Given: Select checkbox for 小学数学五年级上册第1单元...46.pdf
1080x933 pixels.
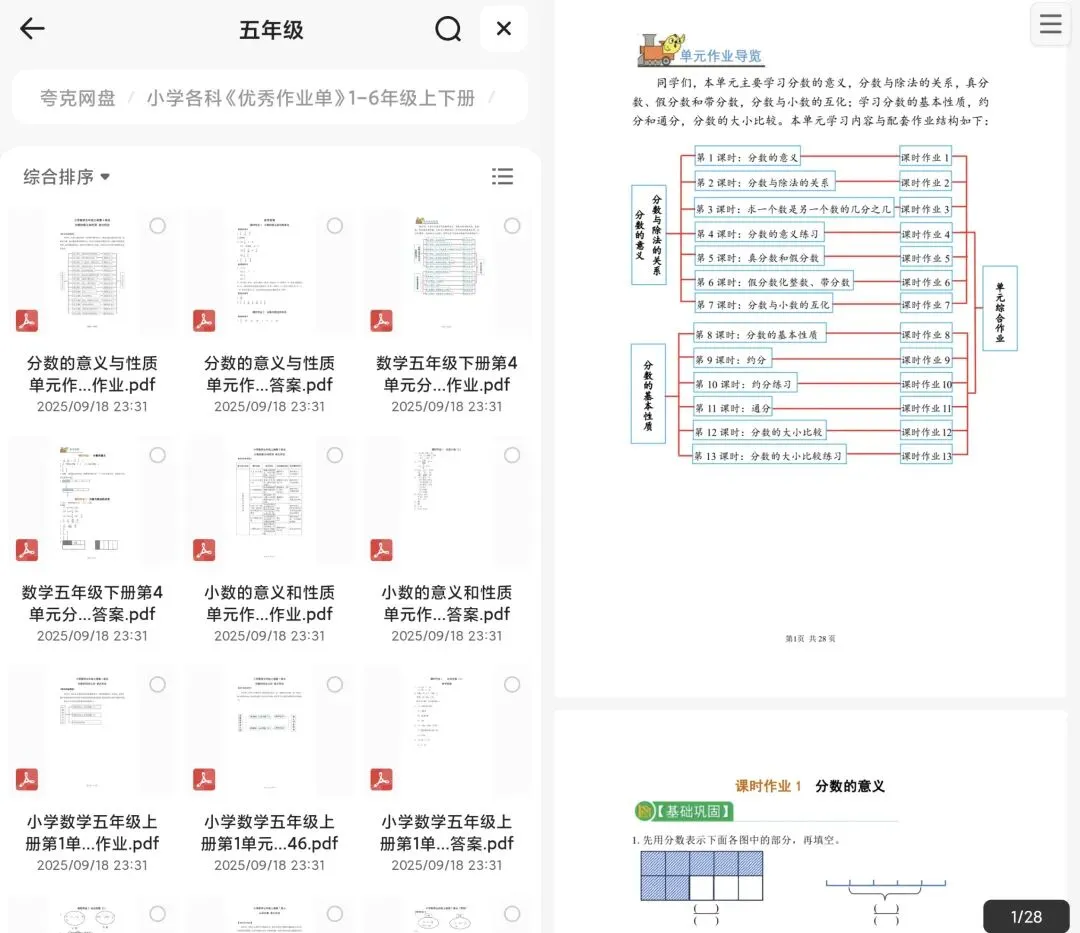Looking at the screenshot, I should [335, 684].
